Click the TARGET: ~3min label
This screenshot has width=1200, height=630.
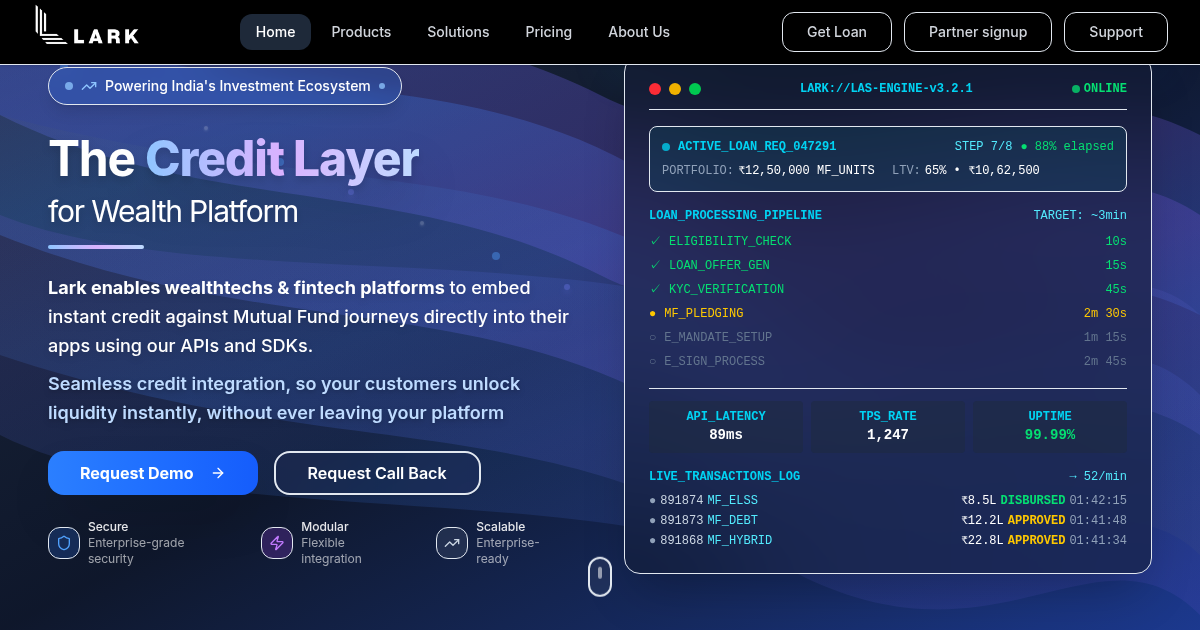1080,215
